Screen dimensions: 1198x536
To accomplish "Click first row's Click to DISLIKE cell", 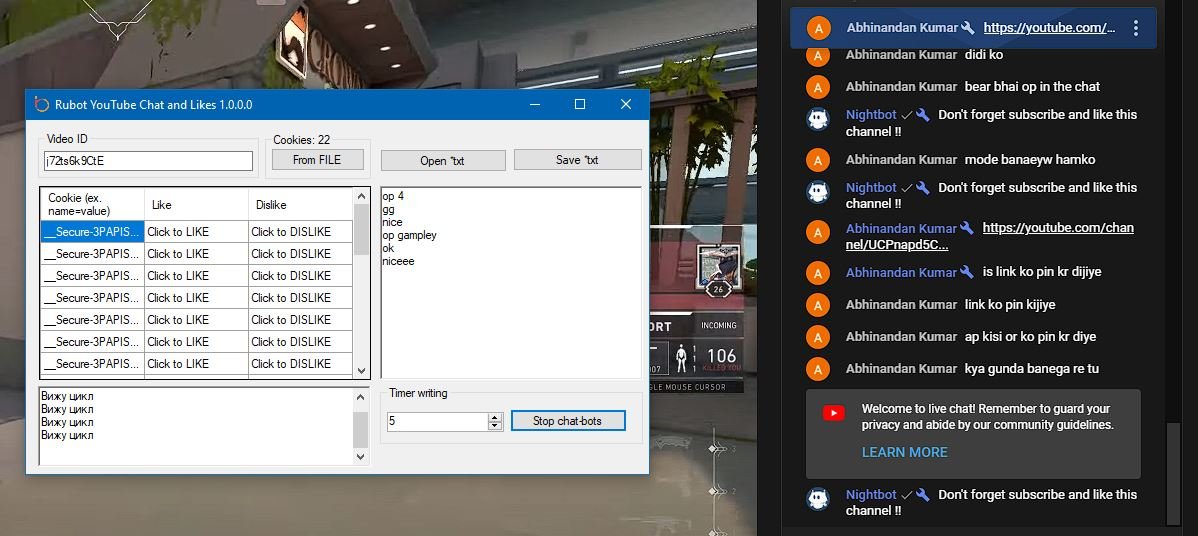I will (298, 232).
